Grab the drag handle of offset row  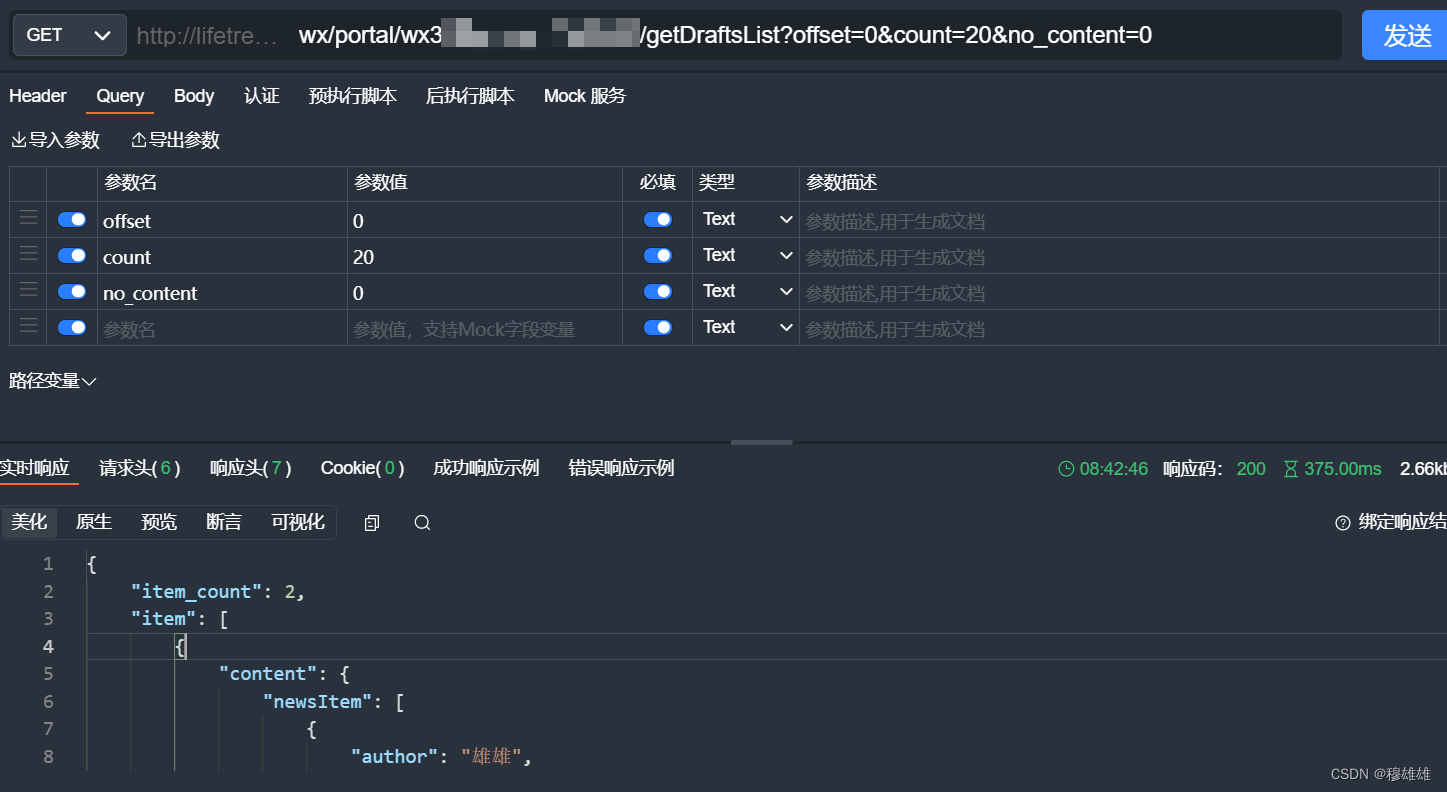28,218
